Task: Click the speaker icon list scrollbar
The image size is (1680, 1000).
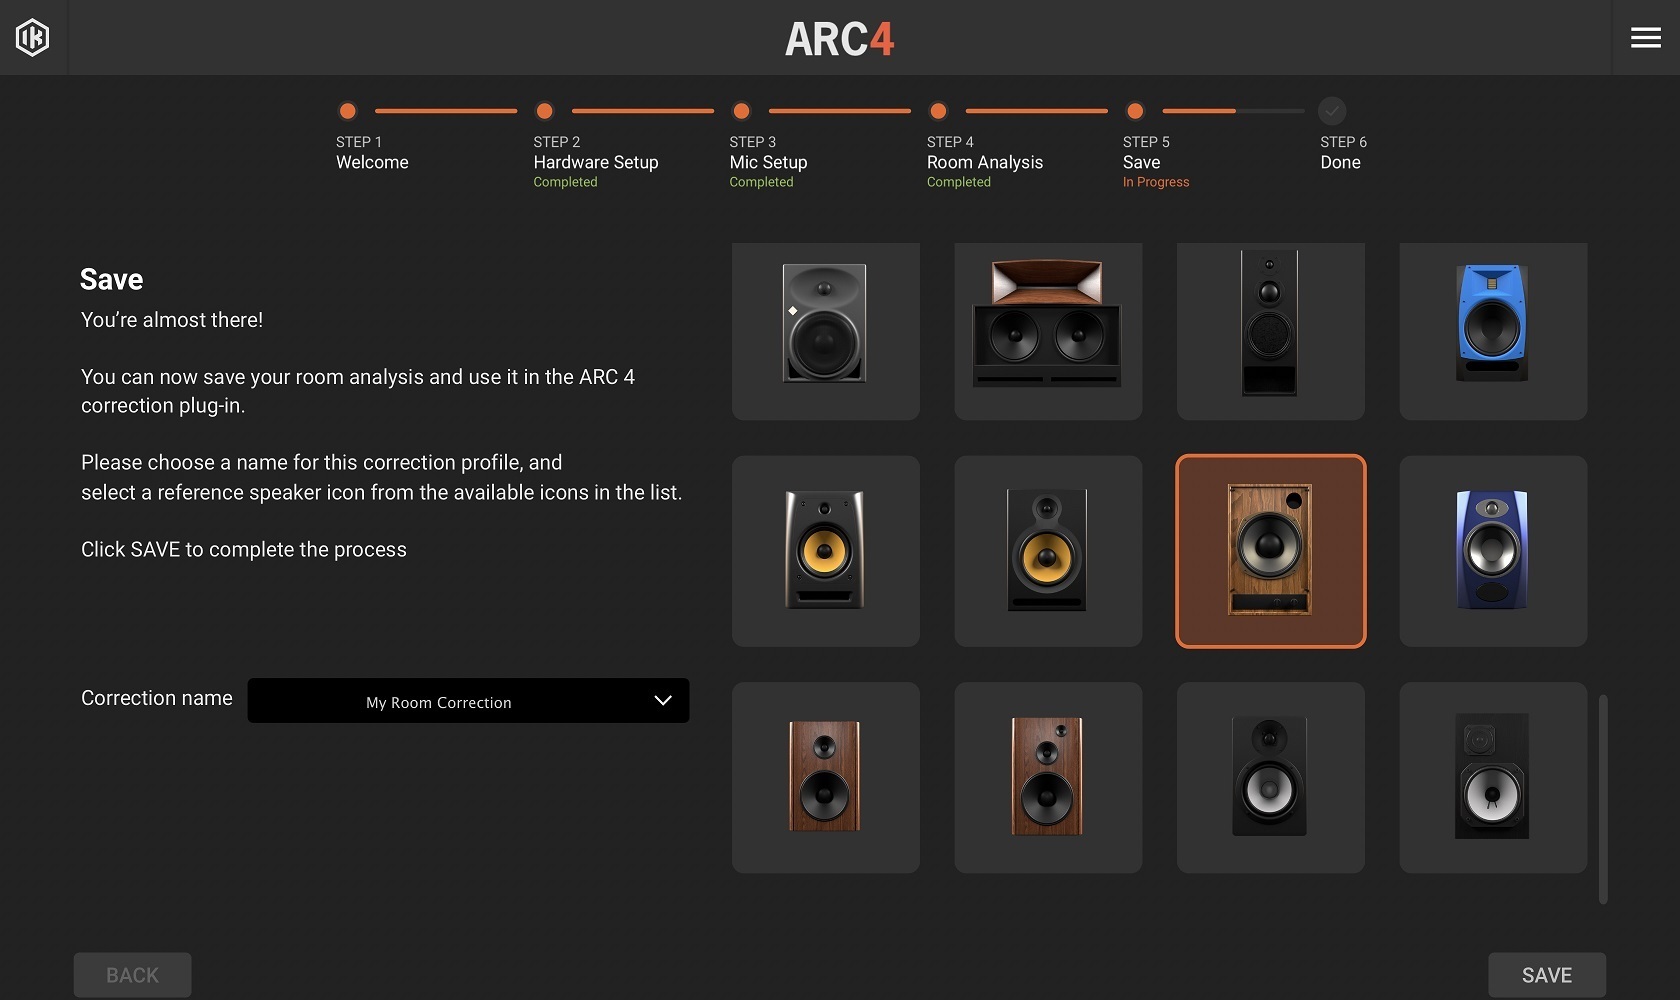Action: click(x=1603, y=799)
